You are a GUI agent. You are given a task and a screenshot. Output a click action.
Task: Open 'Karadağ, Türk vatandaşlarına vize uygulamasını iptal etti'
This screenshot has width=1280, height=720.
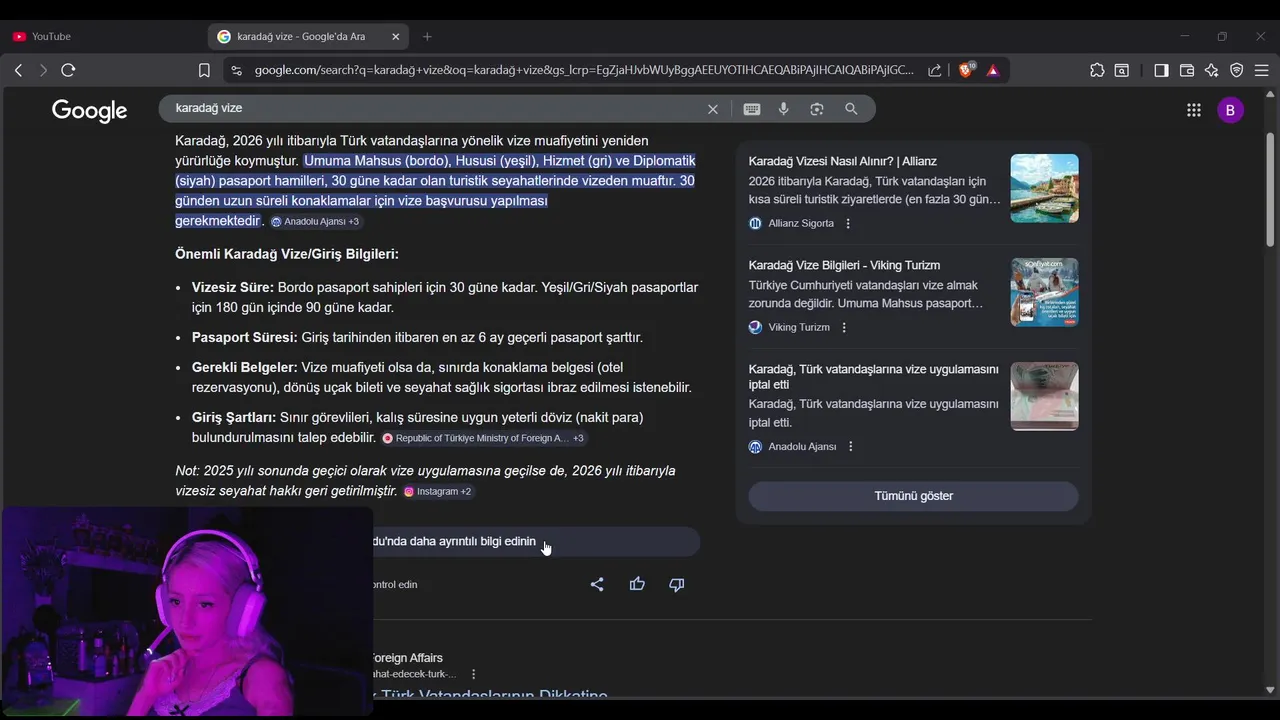point(873,376)
